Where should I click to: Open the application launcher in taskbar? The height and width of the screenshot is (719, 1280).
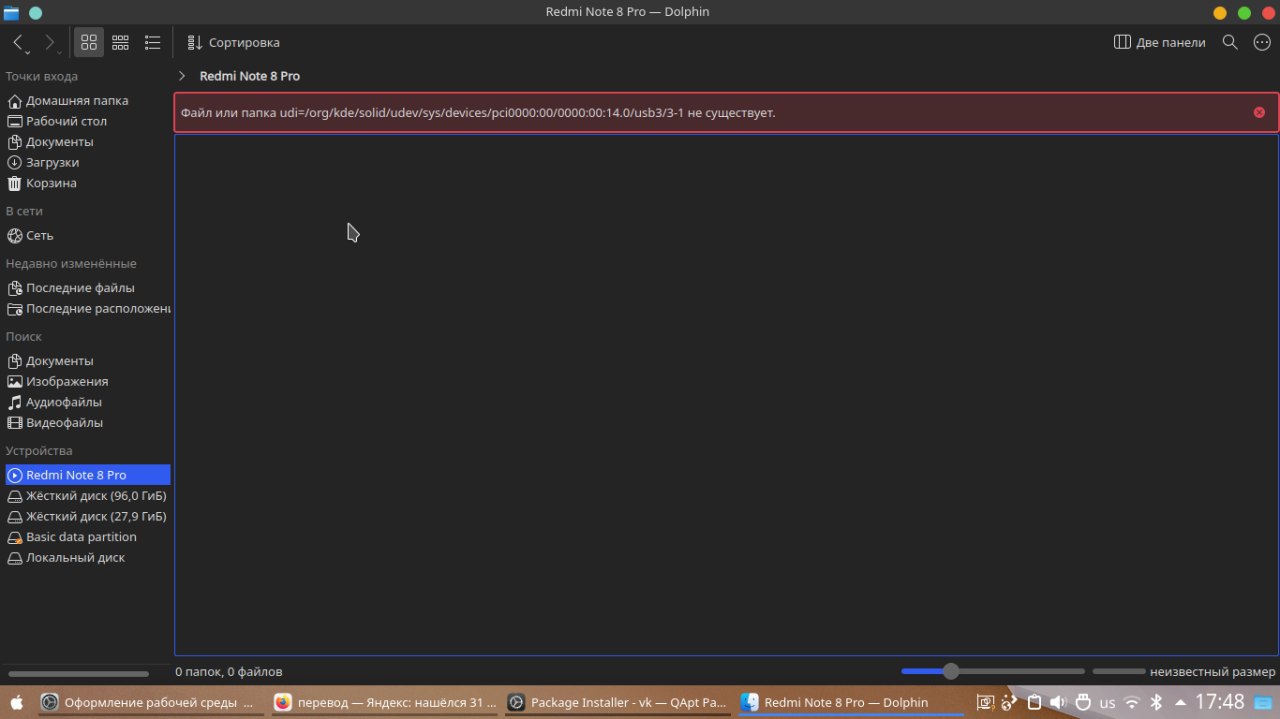click(16, 702)
